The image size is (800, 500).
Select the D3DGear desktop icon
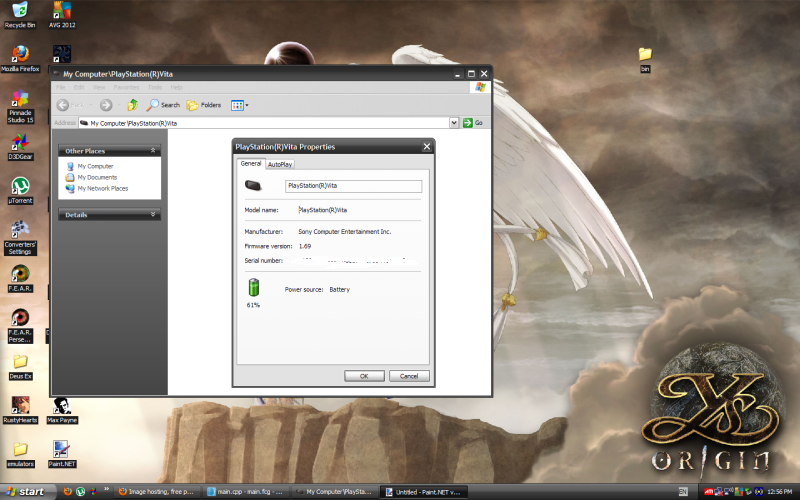click(20, 147)
